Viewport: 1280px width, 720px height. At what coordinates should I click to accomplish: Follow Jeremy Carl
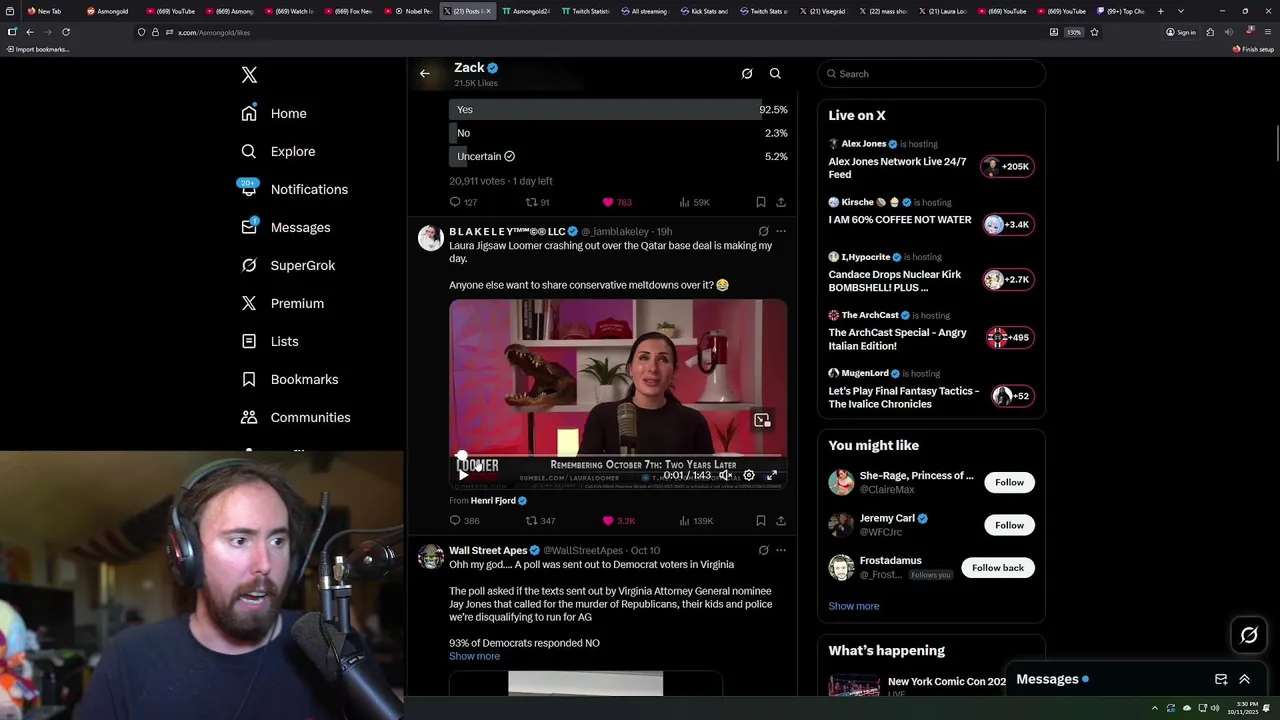1009,525
